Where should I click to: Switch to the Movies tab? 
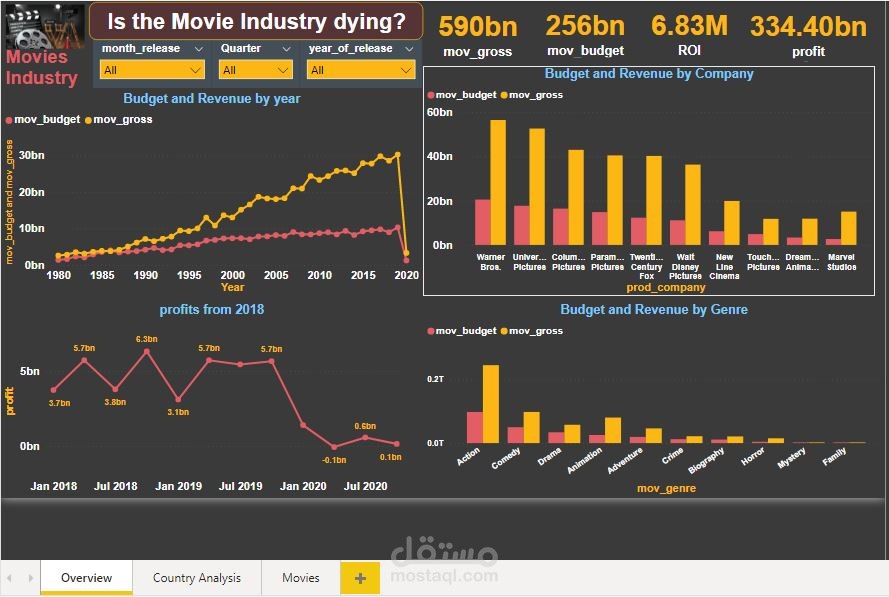coord(300,578)
